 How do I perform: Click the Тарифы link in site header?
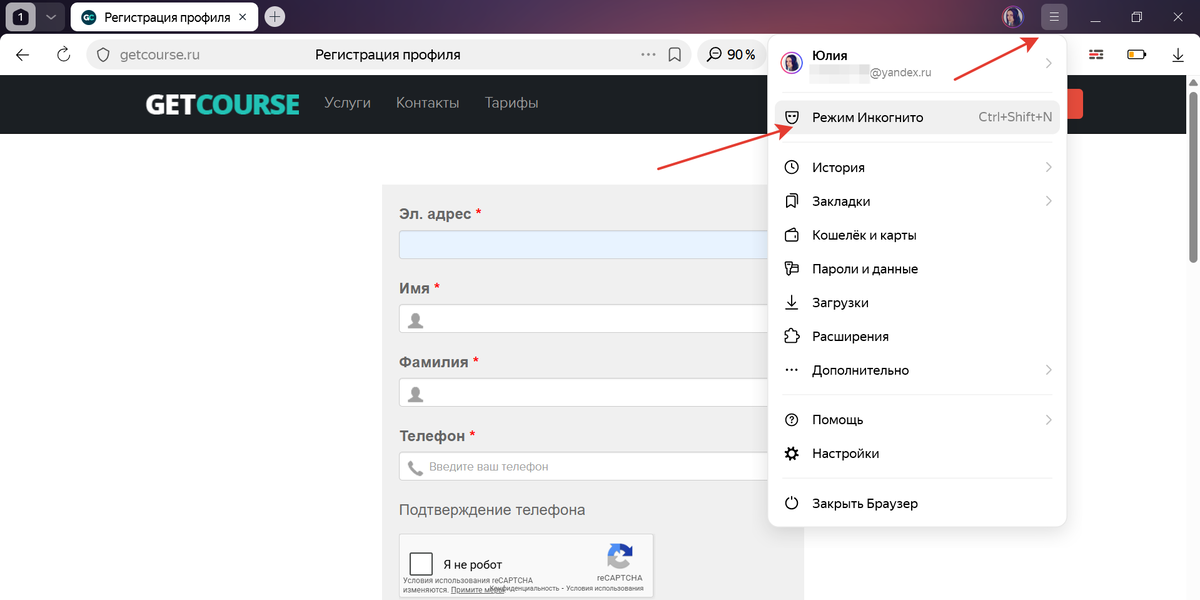(x=511, y=103)
